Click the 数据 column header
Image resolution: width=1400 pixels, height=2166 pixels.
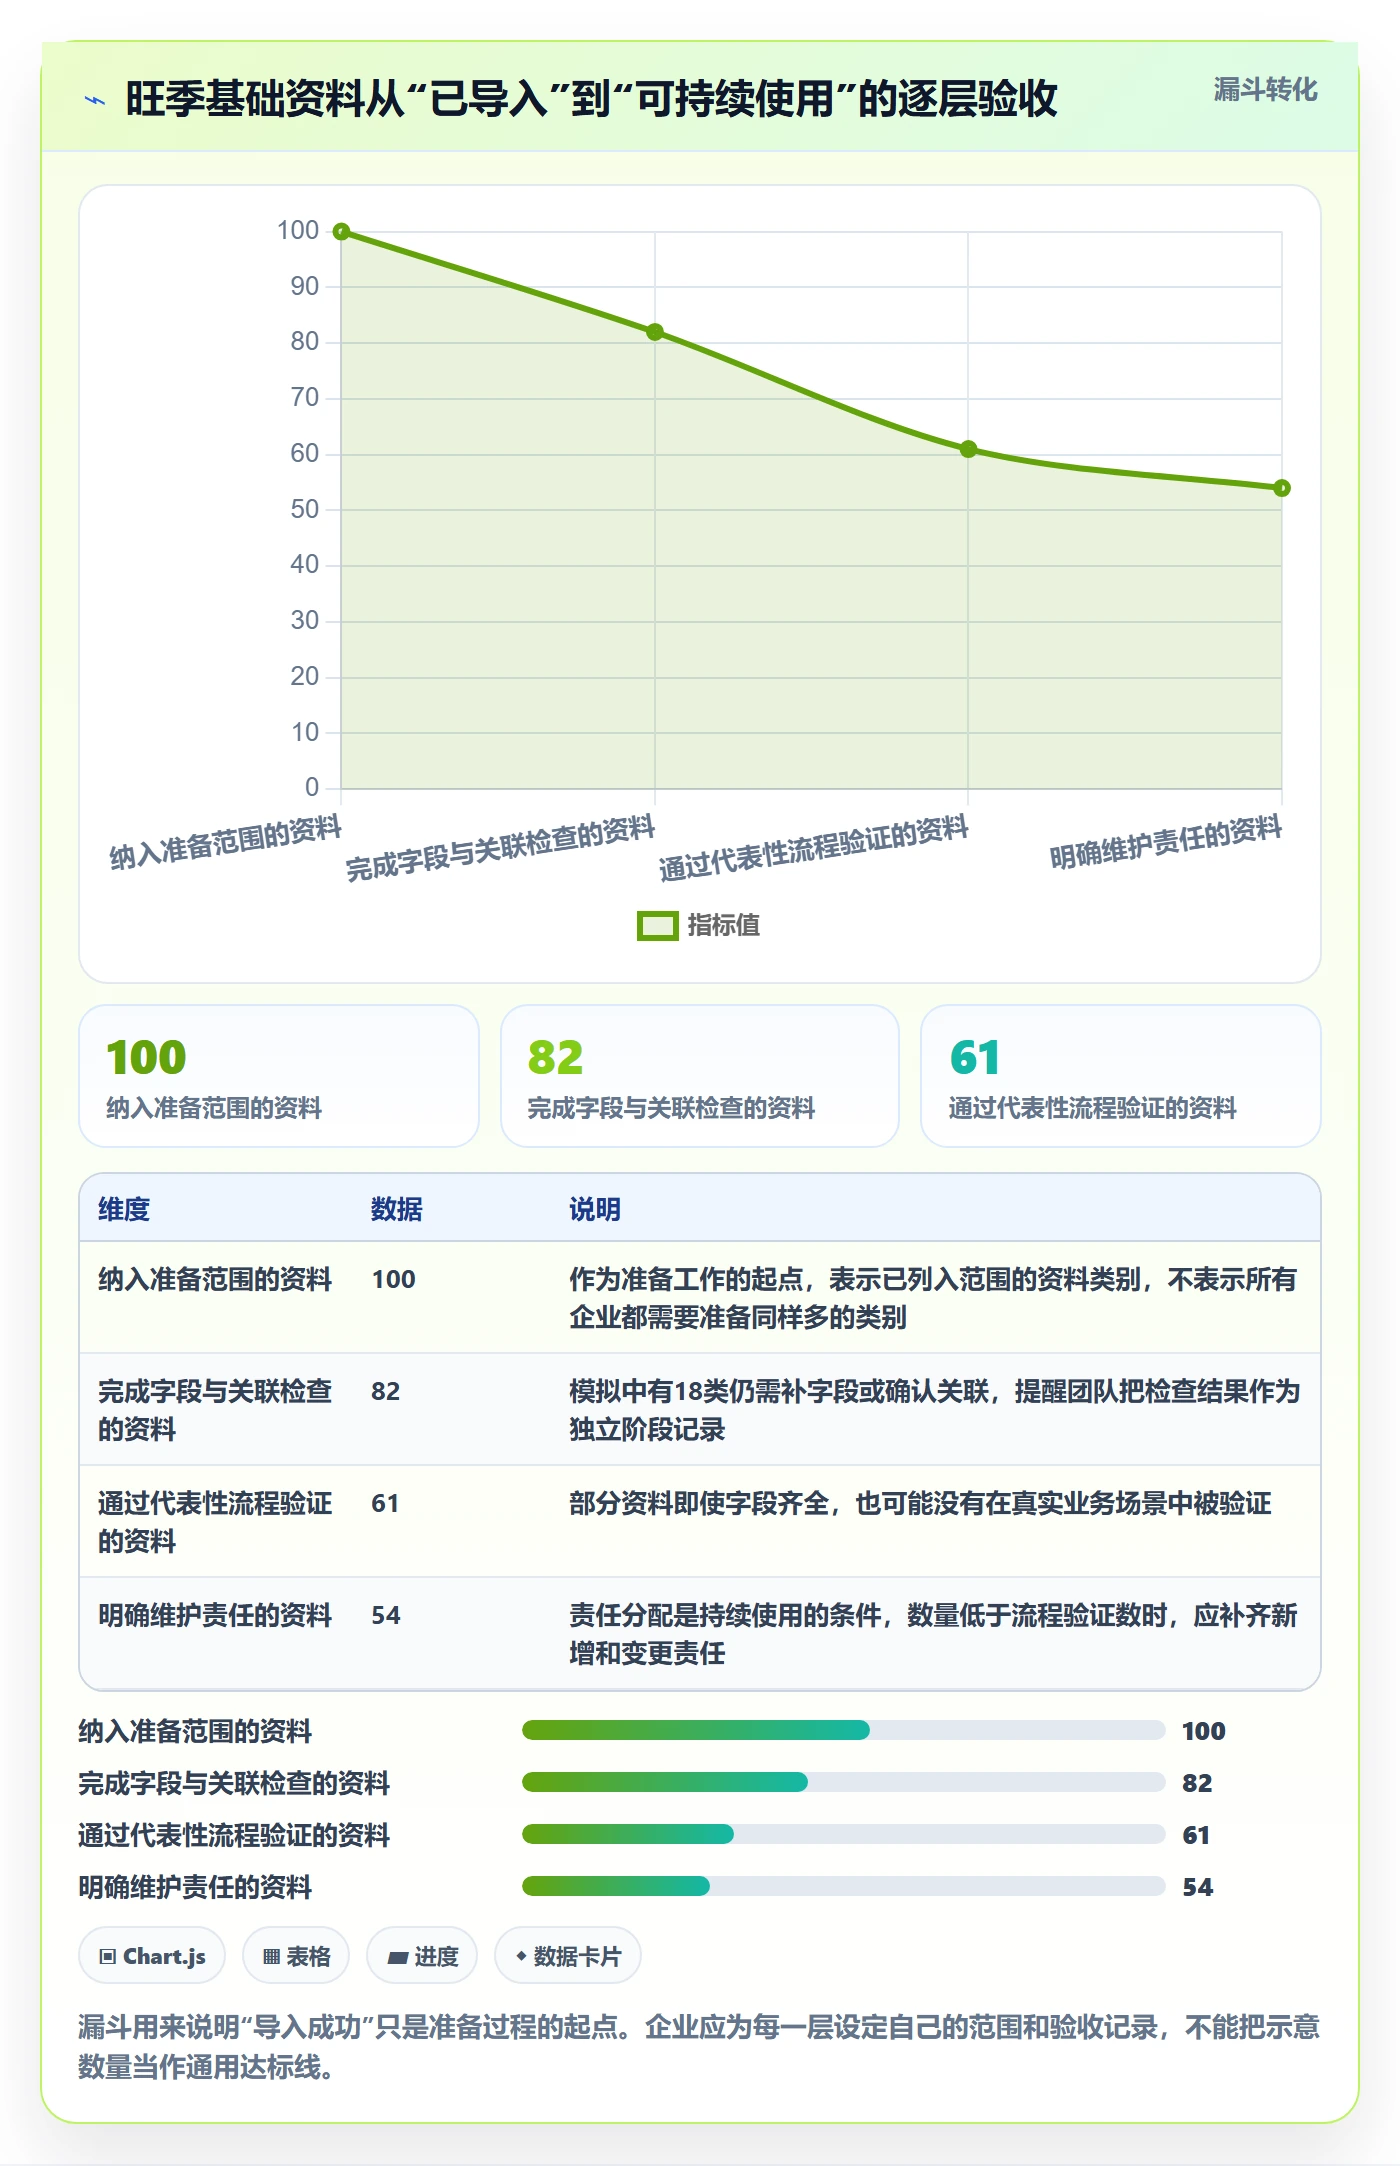(397, 1209)
